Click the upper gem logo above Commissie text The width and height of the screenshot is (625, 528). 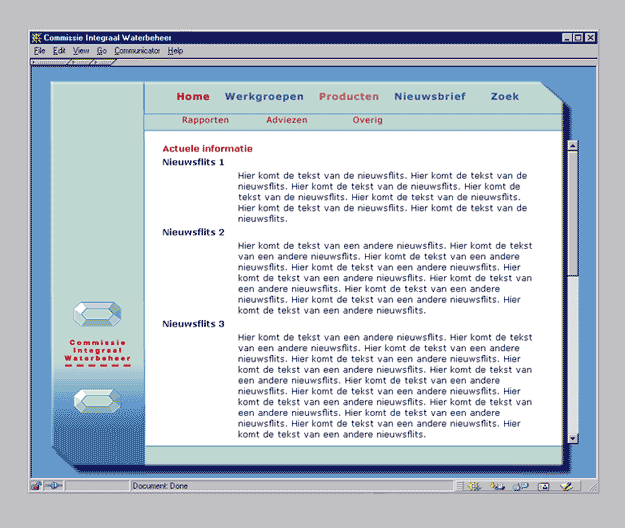(98, 314)
